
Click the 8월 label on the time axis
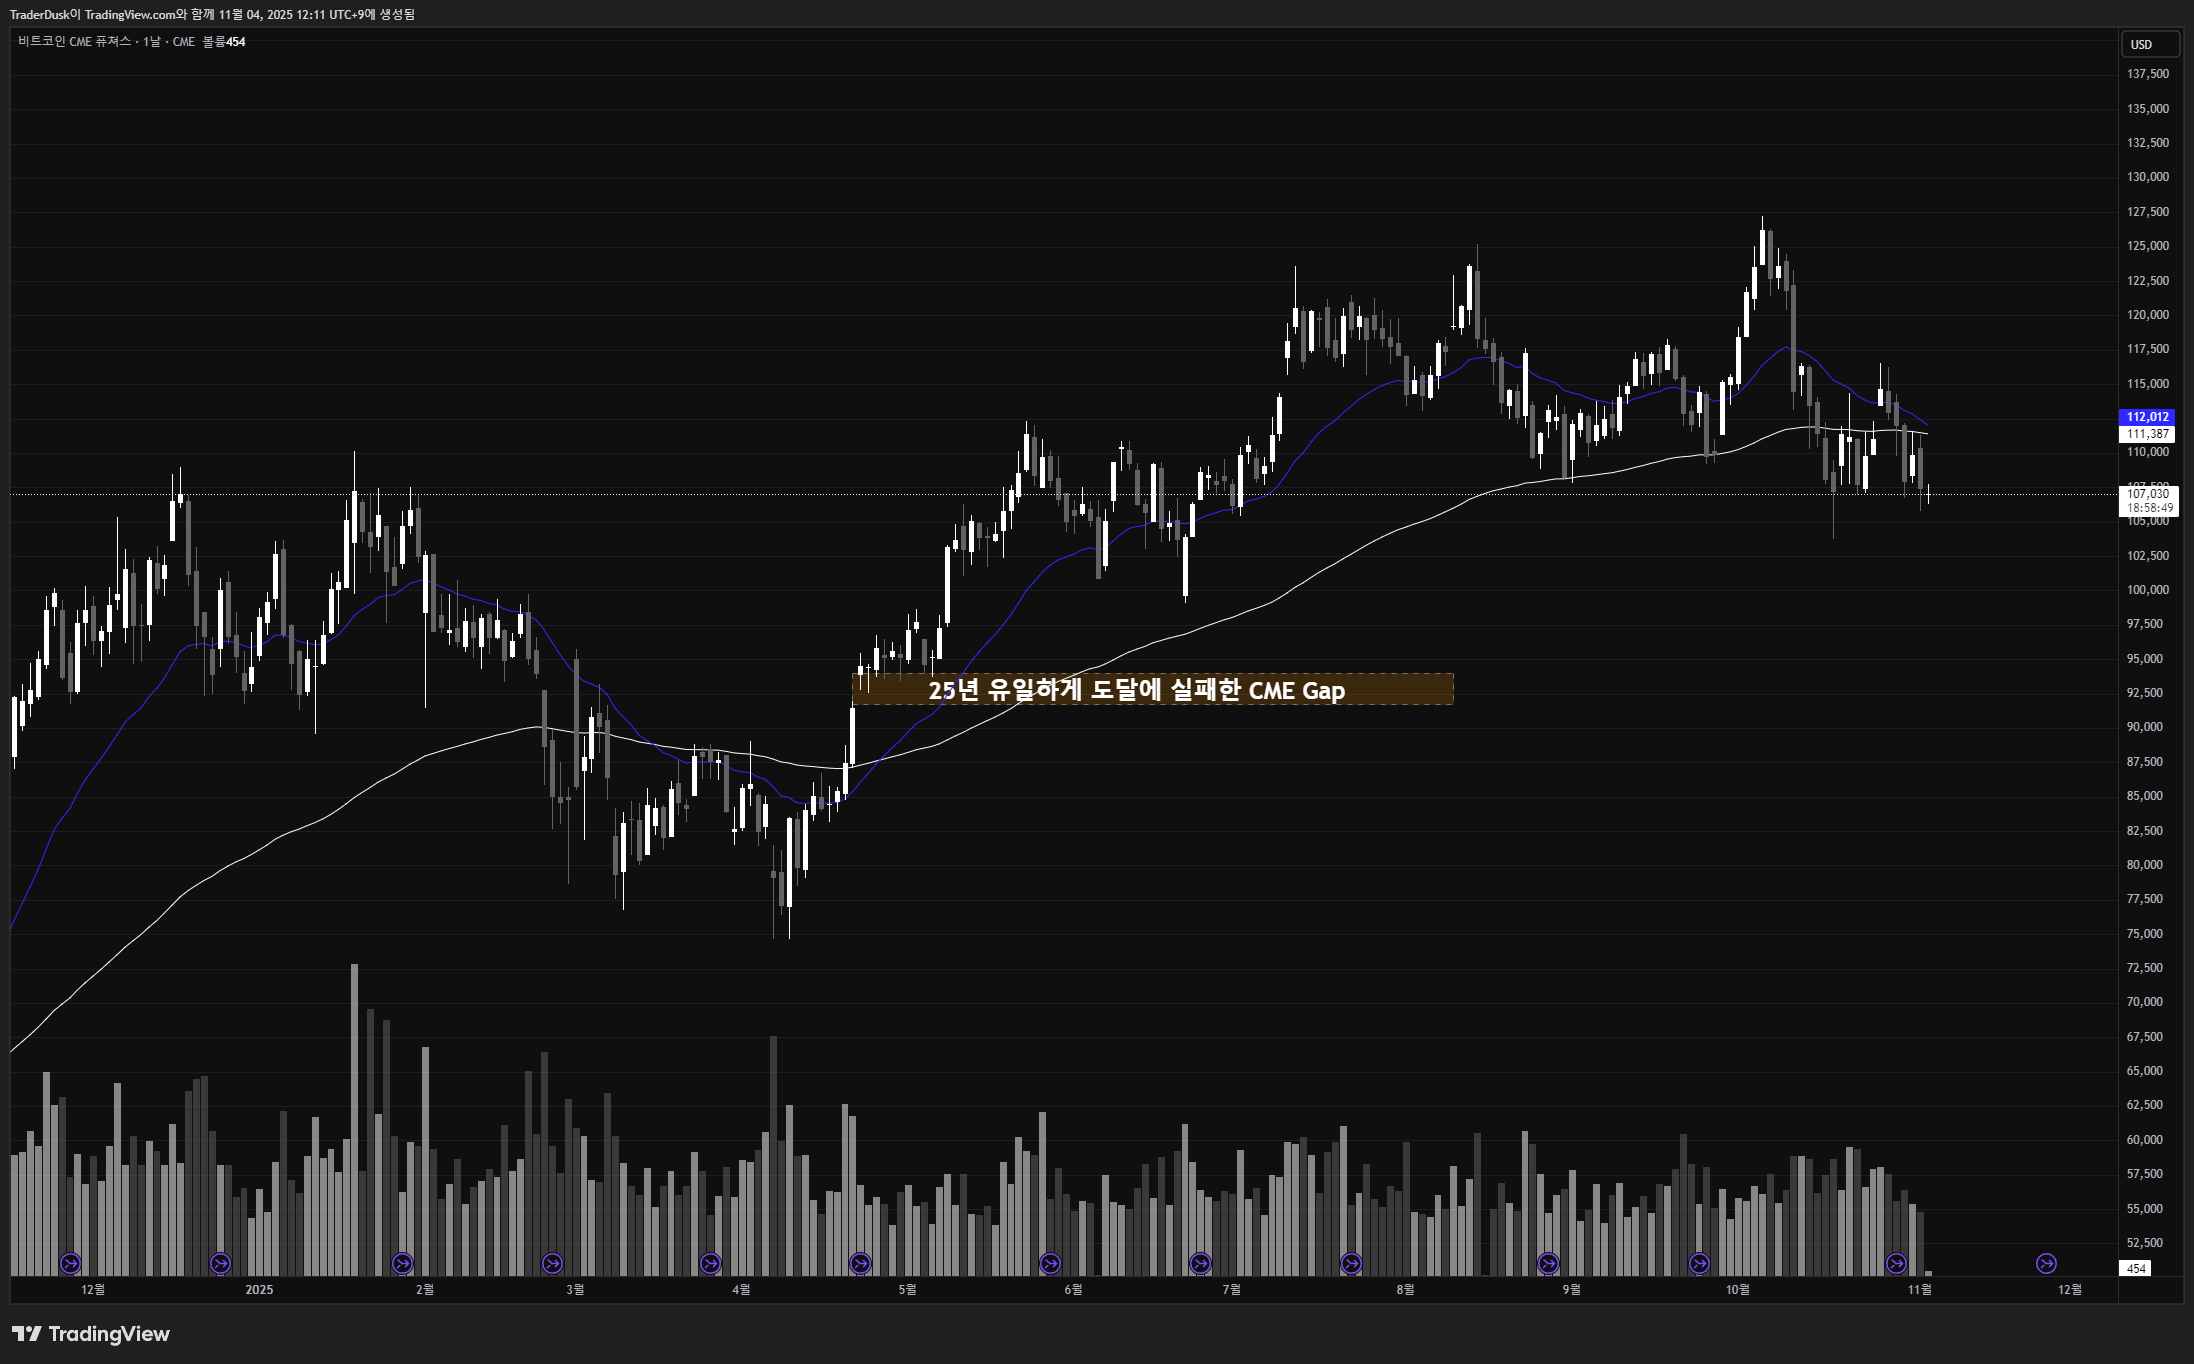point(1405,1289)
